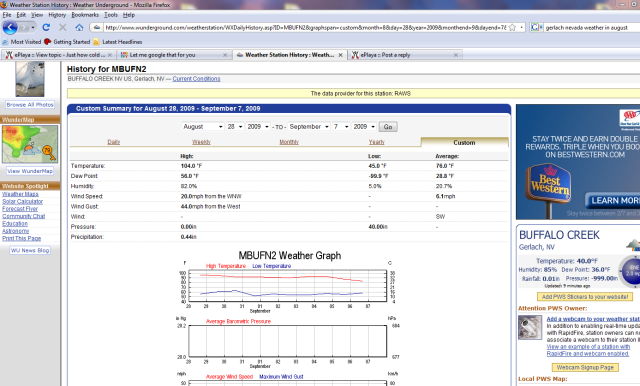Open the Getting Started bookmark
640x386 pixels.
67,42
